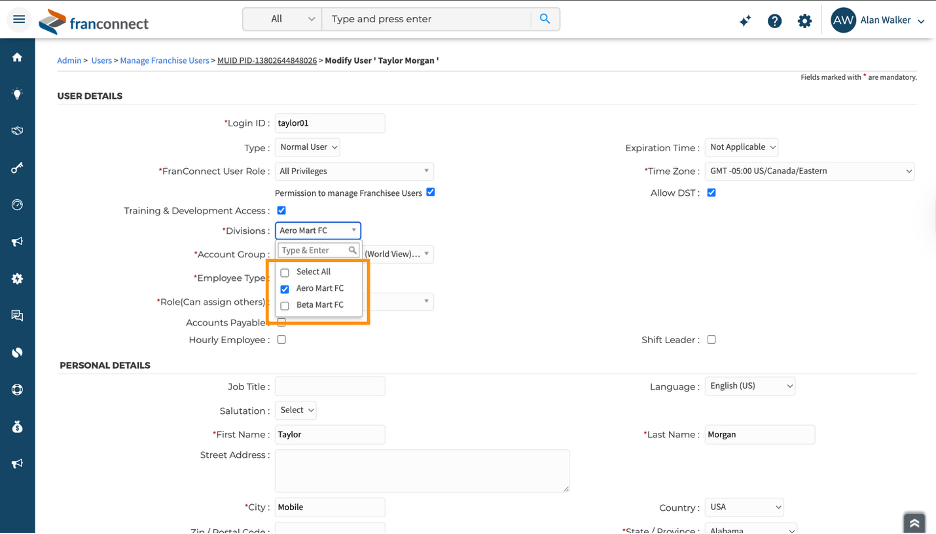
Task: Go to Manage Franchise Users breadcrumb
Action: [164, 61]
